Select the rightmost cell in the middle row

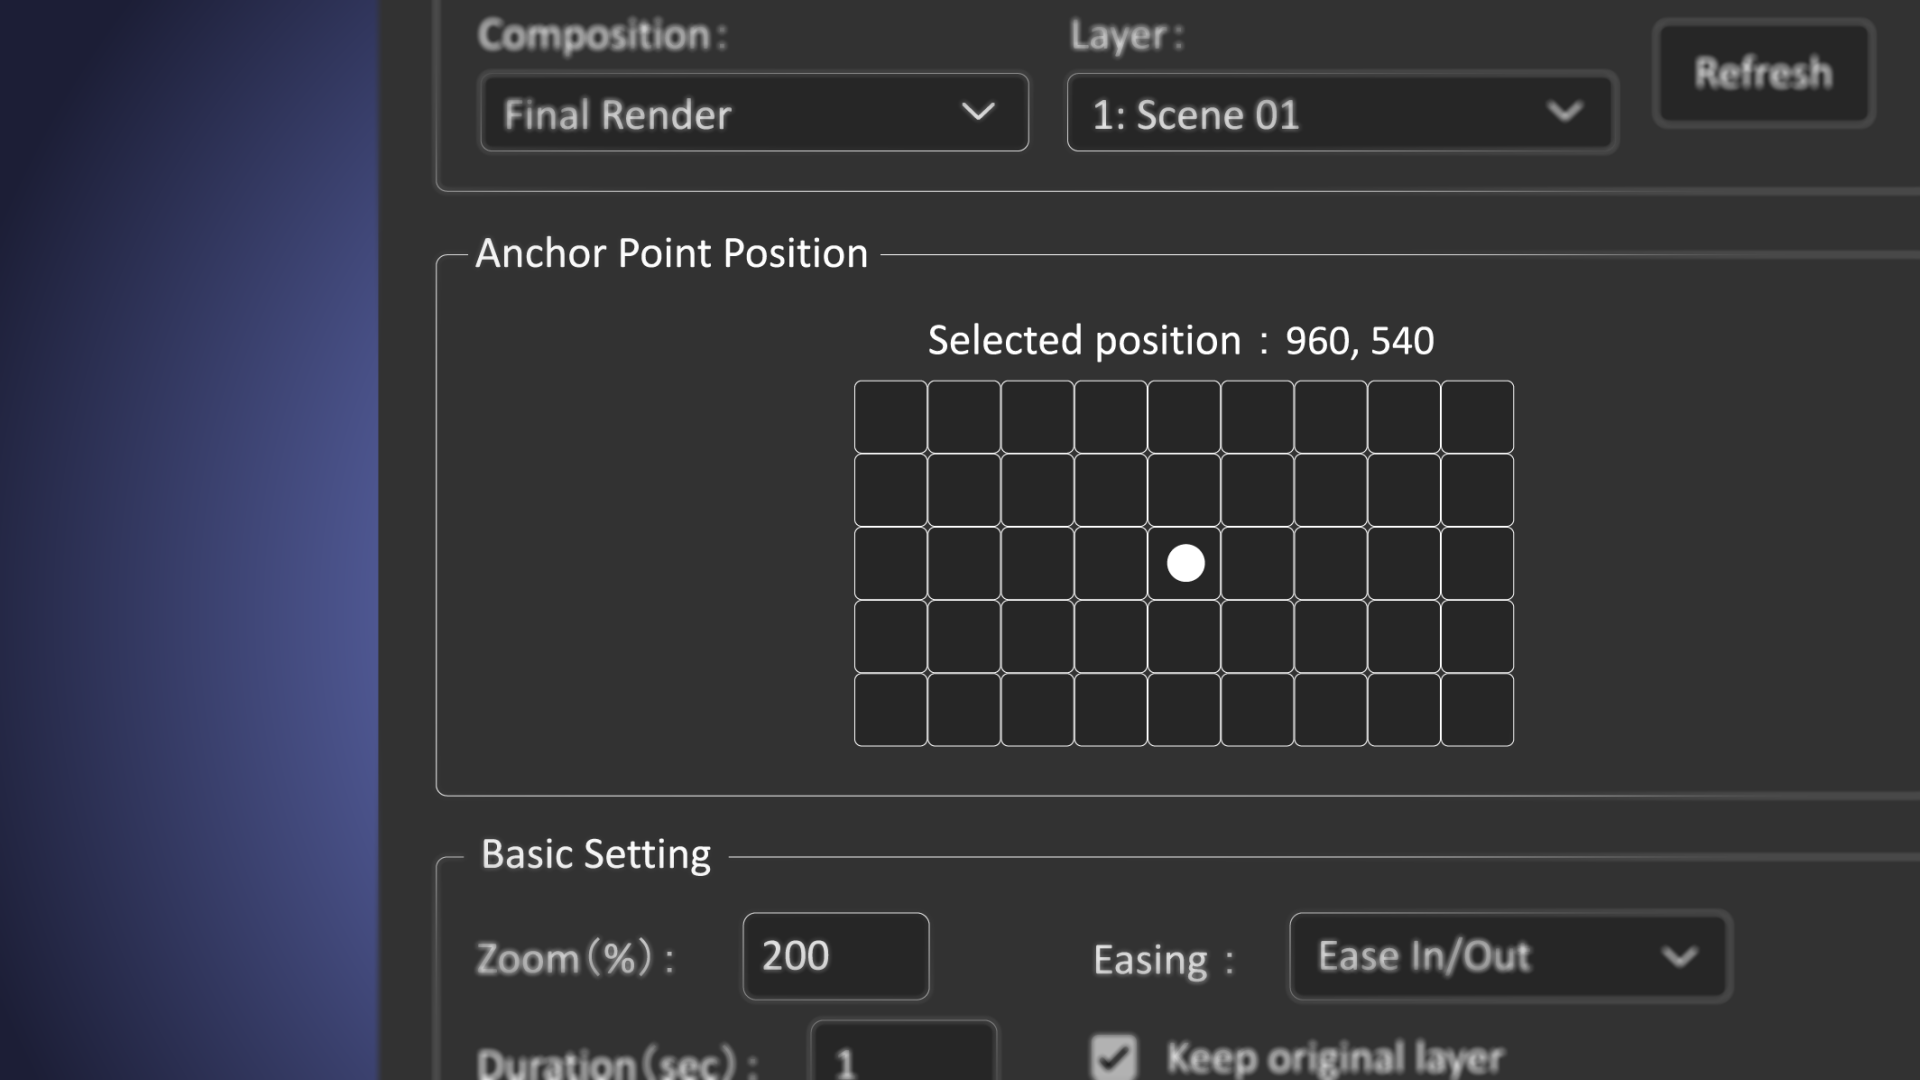click(x=1477, y=563)
